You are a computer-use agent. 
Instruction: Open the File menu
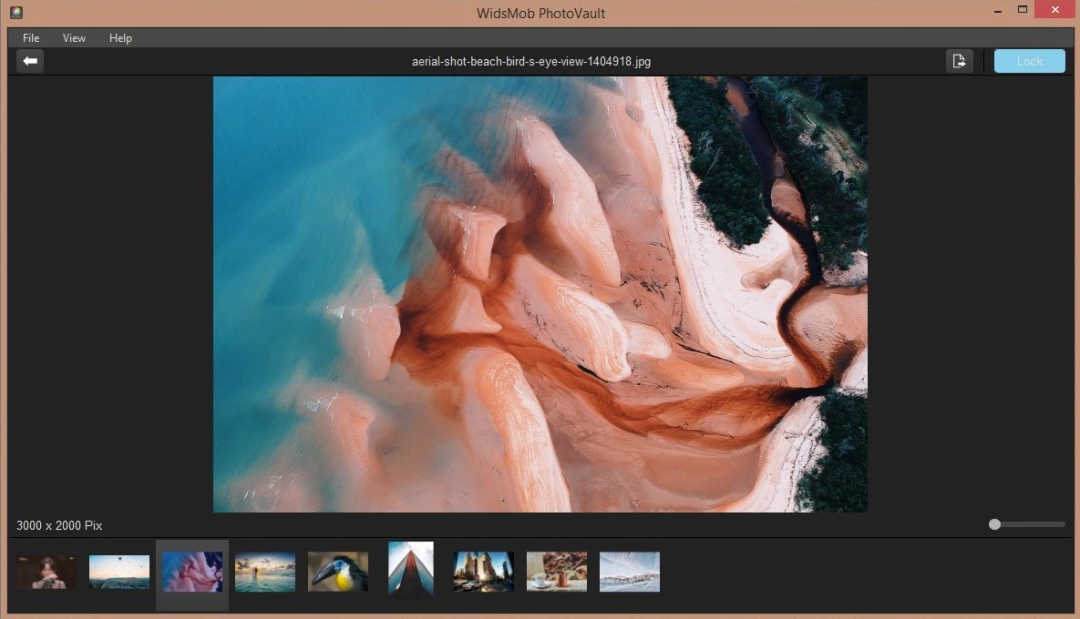30,38
